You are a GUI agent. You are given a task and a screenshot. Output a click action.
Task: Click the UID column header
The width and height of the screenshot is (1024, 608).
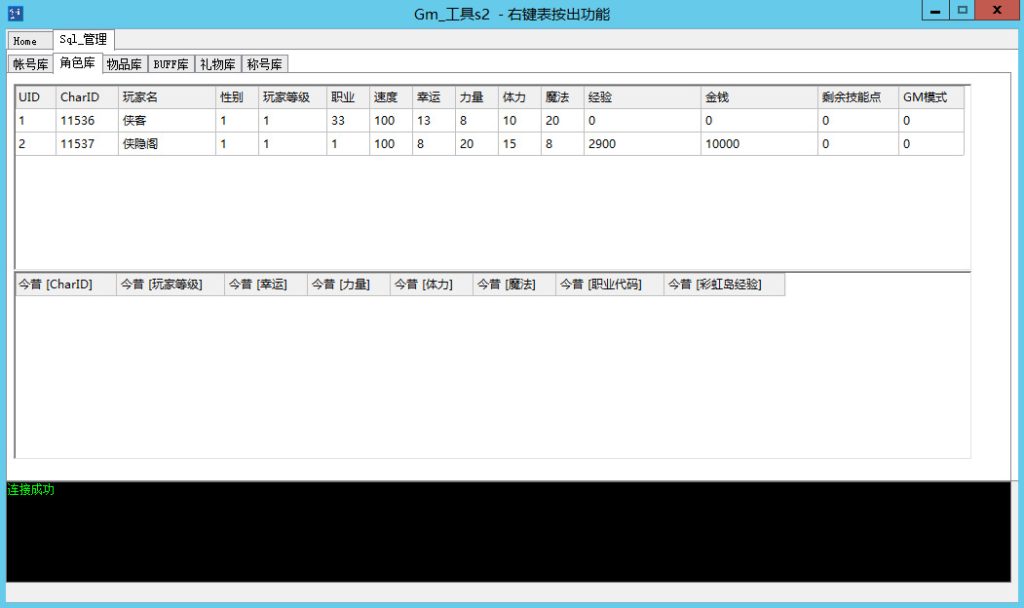pyautogui.click(x=29, y=97)
